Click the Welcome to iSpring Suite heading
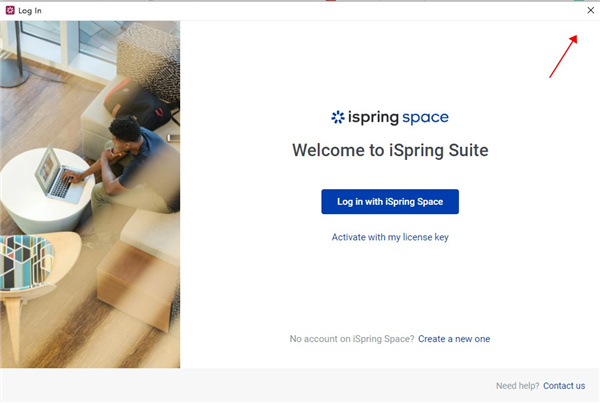600x403 pixels. coord(390,150)
